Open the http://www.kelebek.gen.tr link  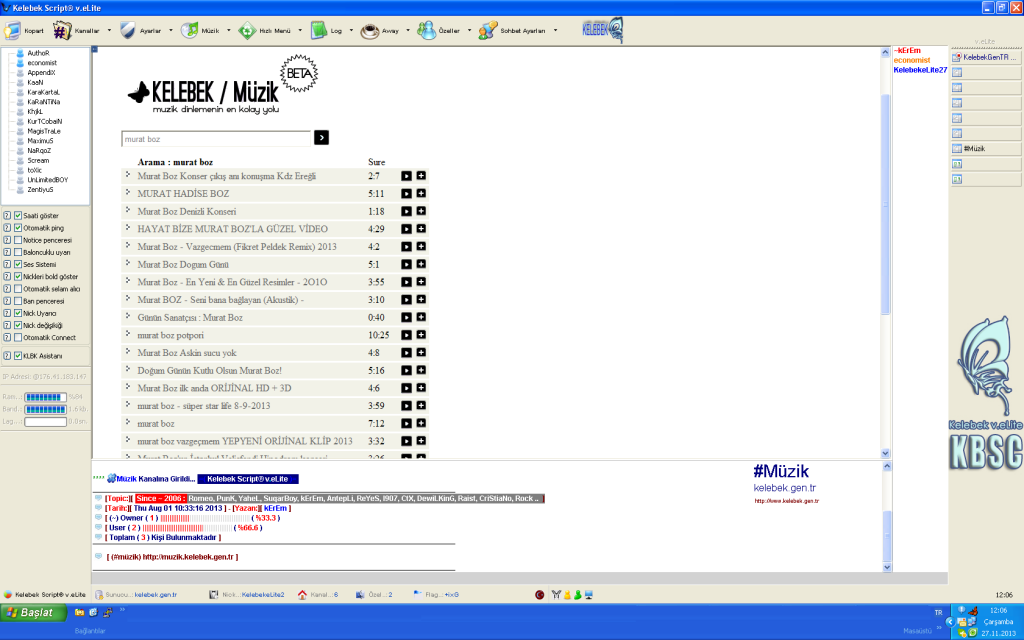coord(786,501)
